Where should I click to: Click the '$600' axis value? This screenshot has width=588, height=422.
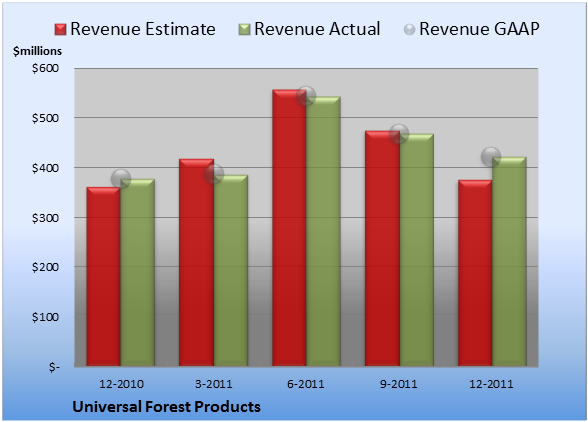tap(45, 68)
